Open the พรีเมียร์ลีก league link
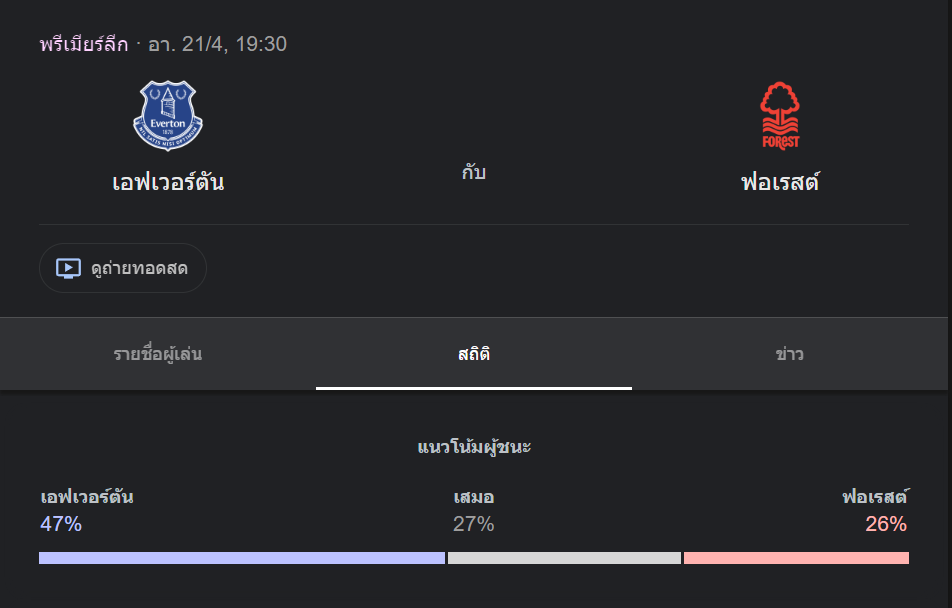Image resolution: width=952 pixels, height=608 pixels. pos(84,44)
